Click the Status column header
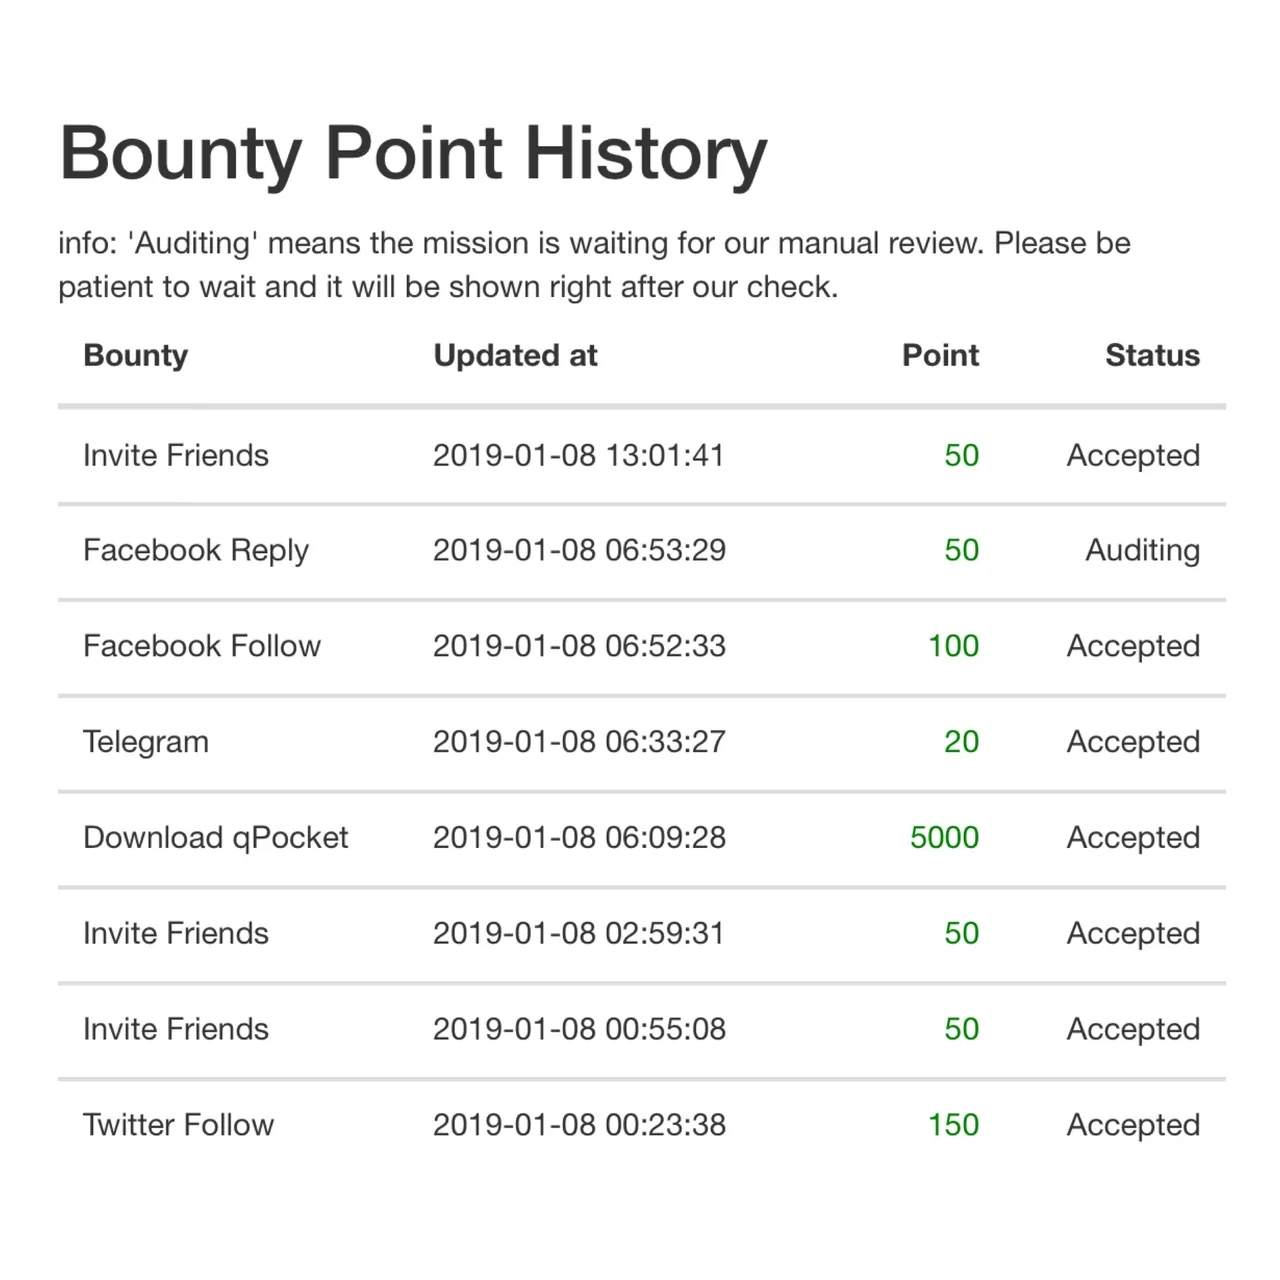1280x1280 pixels. [x=1152, y=355]
